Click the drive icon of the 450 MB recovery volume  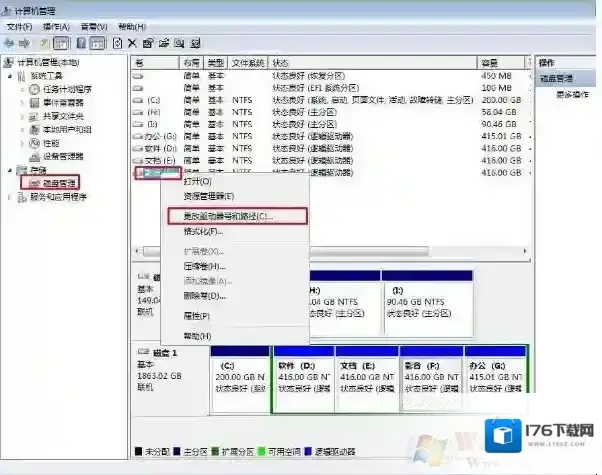[138, 76]
